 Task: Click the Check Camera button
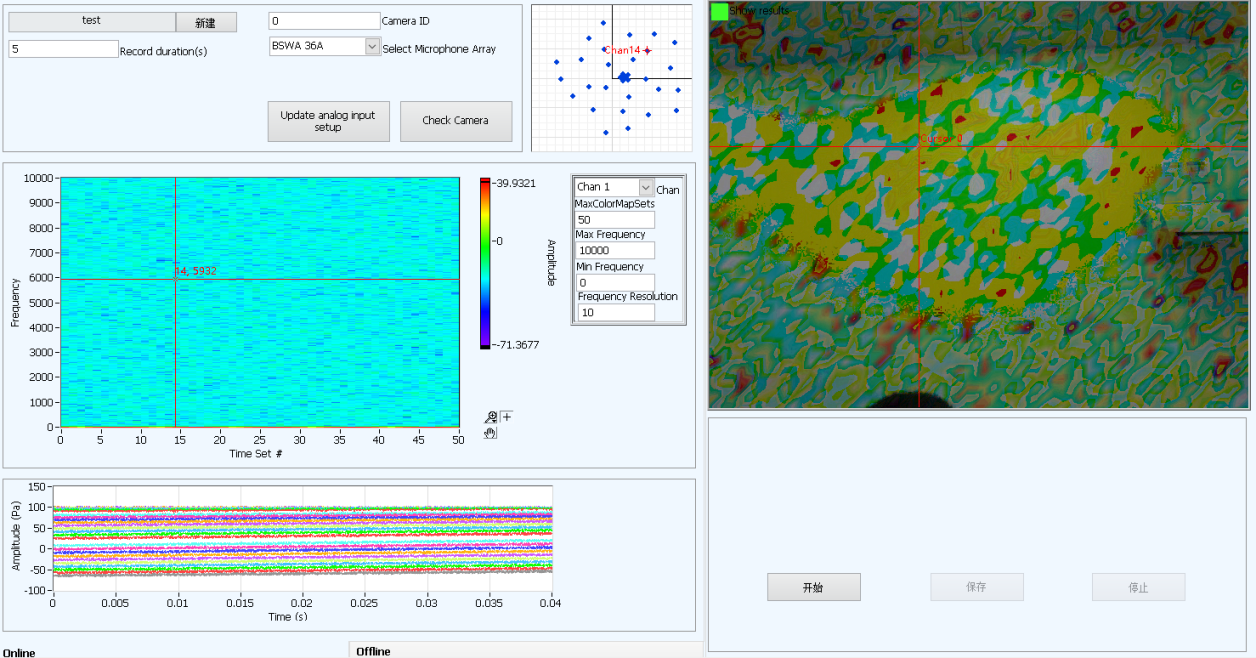click(455, 121)
